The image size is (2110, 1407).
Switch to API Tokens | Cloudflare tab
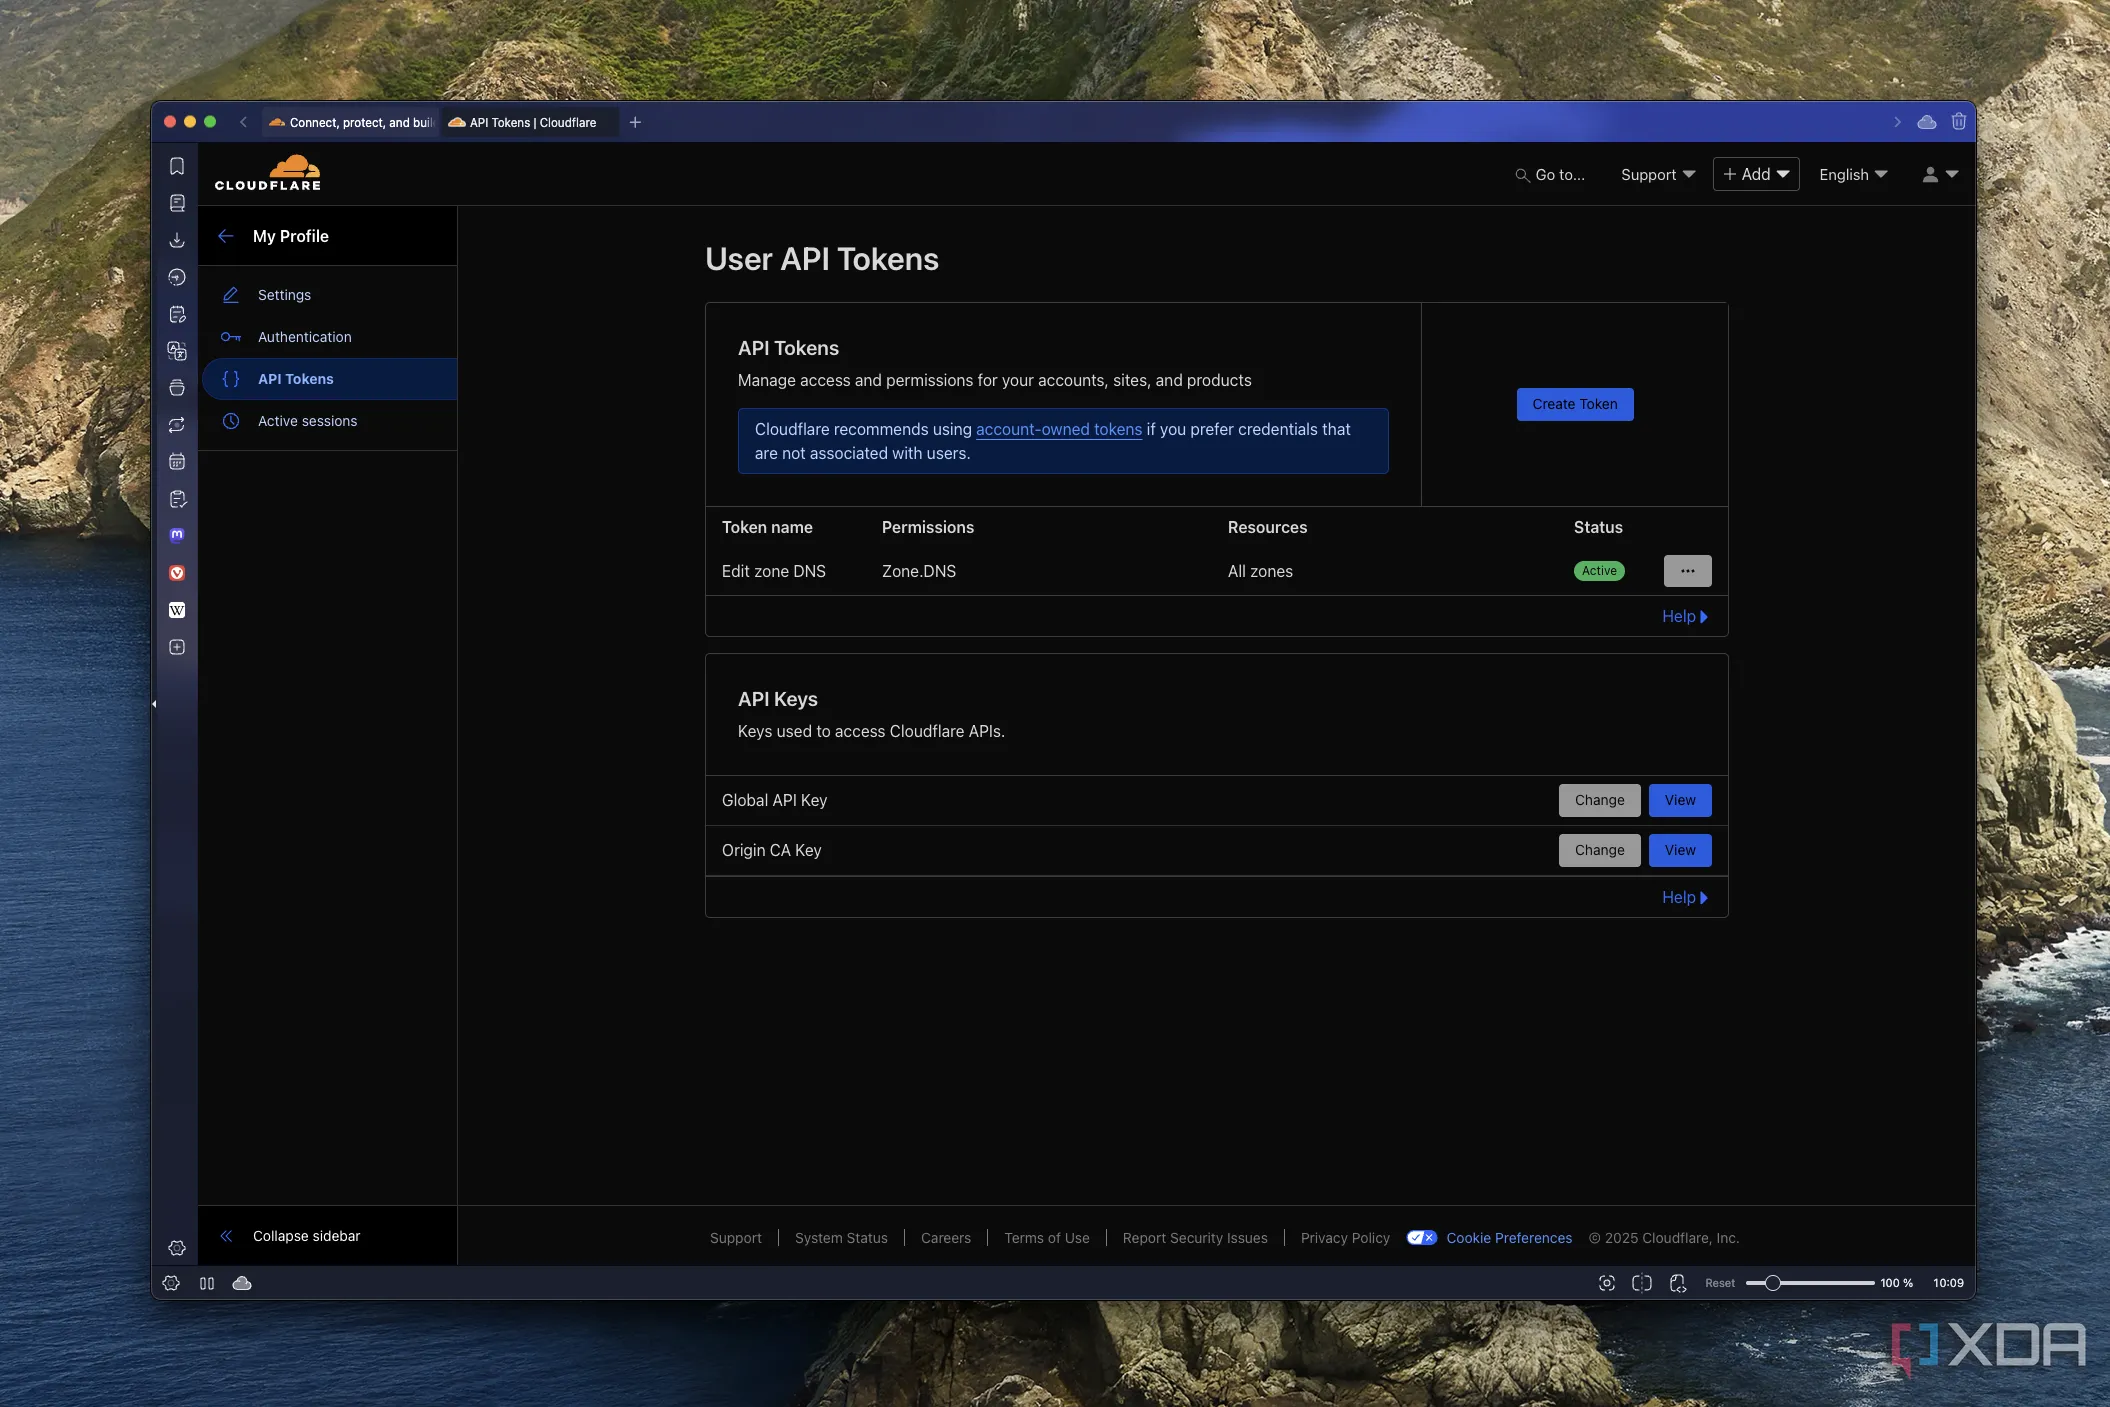click(530, 122)
